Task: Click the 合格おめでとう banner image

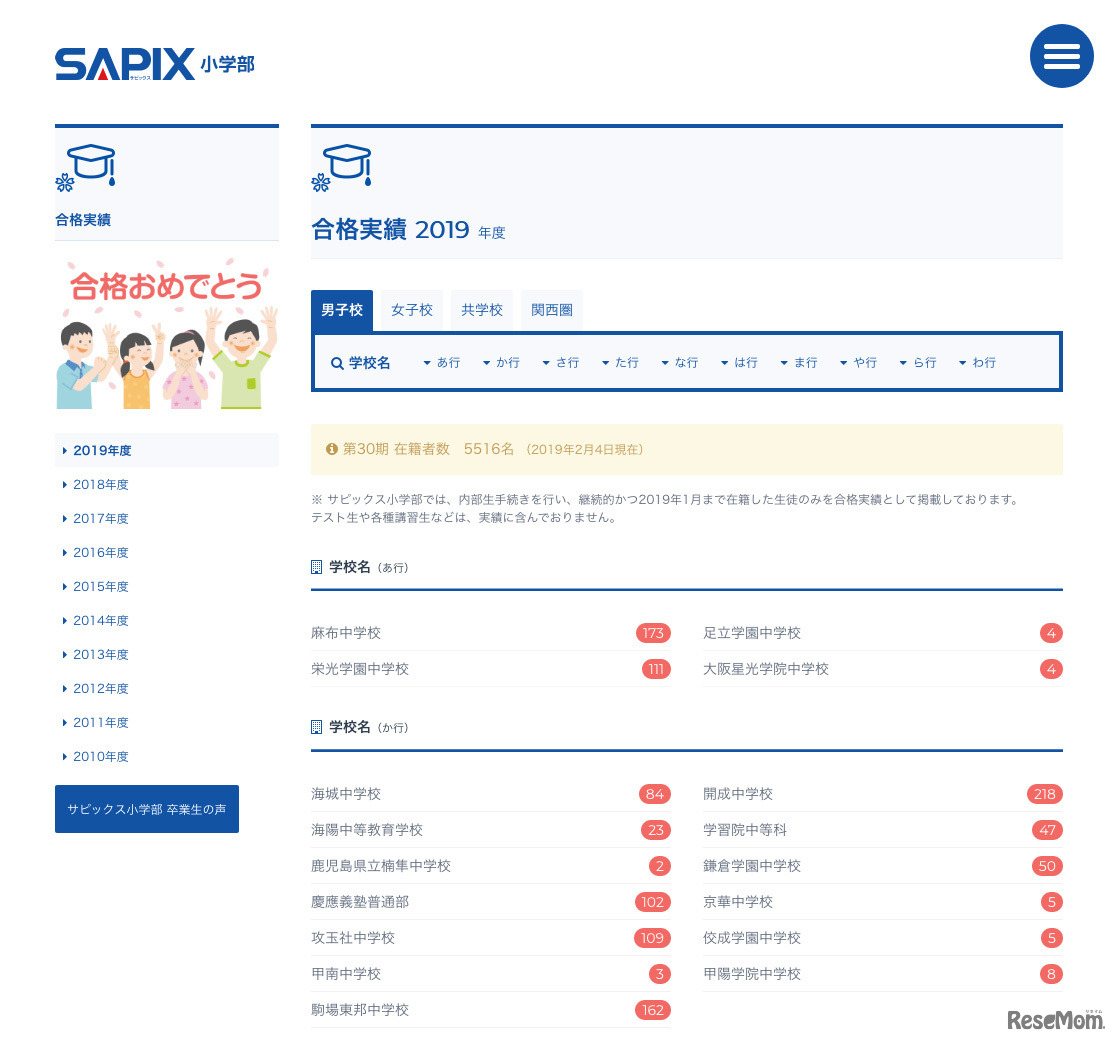Action: click(167, 335)
